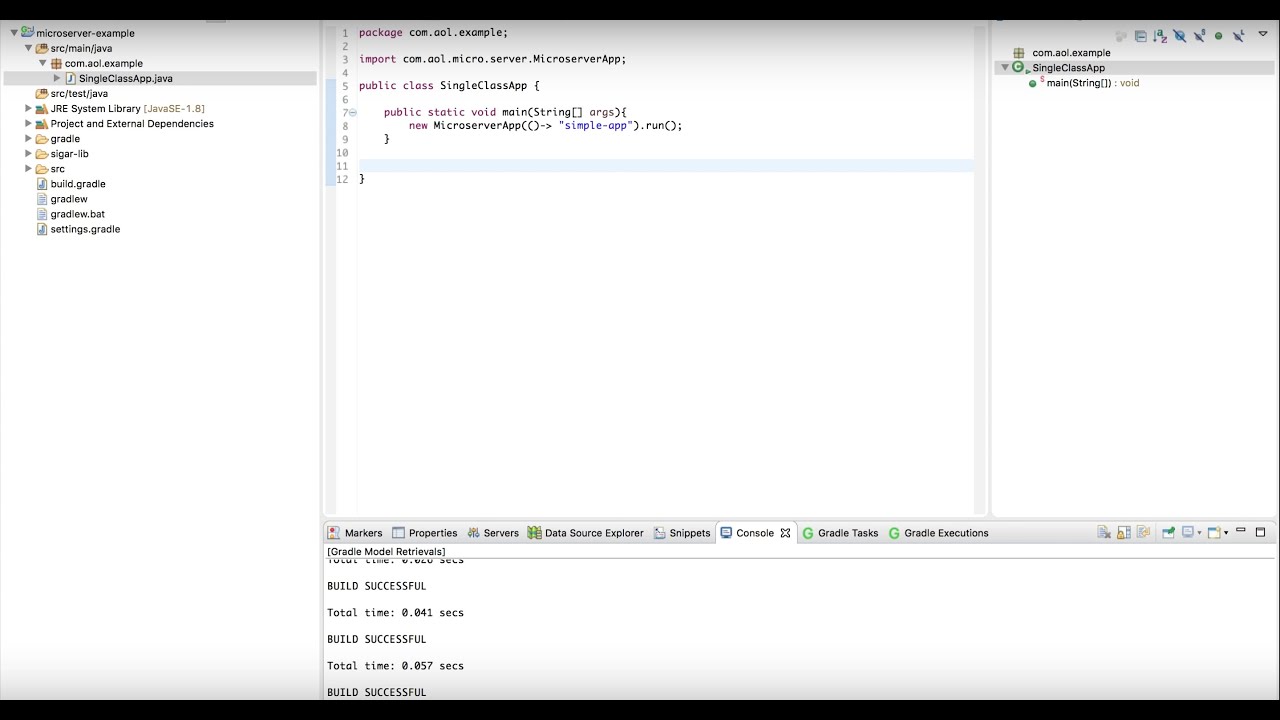Click the SingleClassApp.java file icon
The width and height of the screenshot is (1280, 720).
point(71,78)
